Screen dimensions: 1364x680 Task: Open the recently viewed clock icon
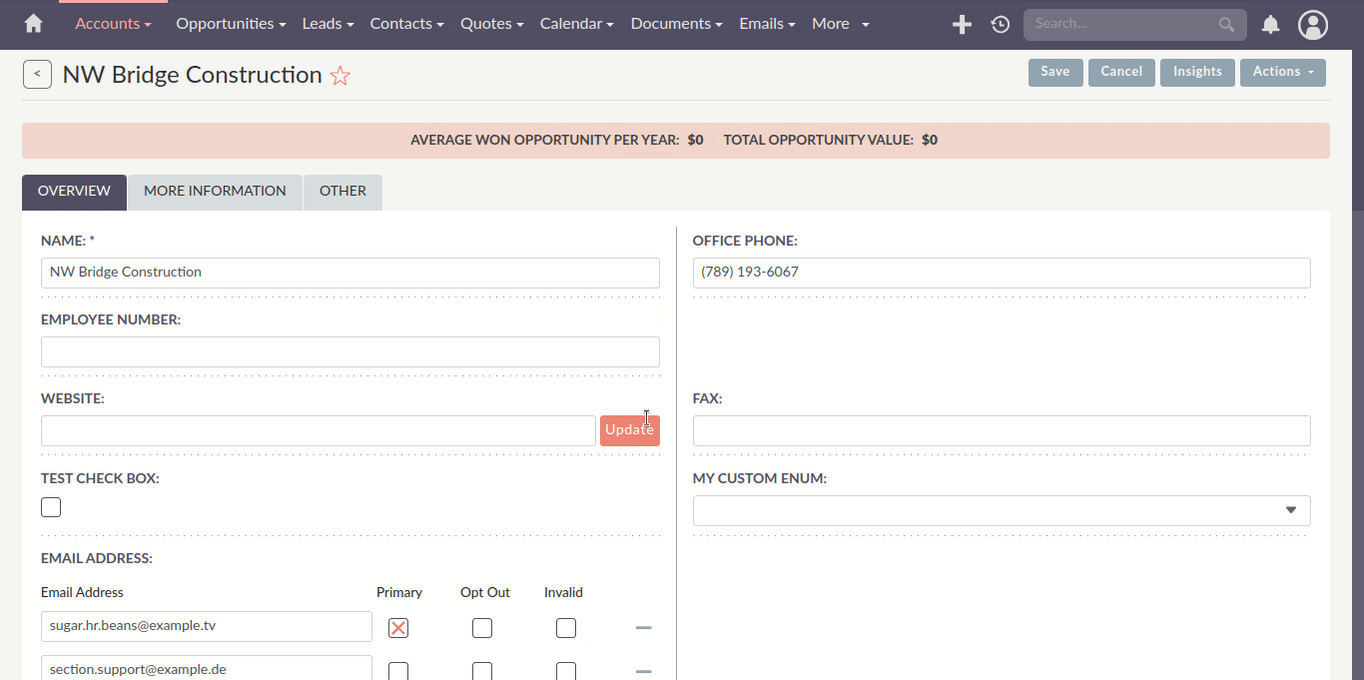coord(1000,24)
